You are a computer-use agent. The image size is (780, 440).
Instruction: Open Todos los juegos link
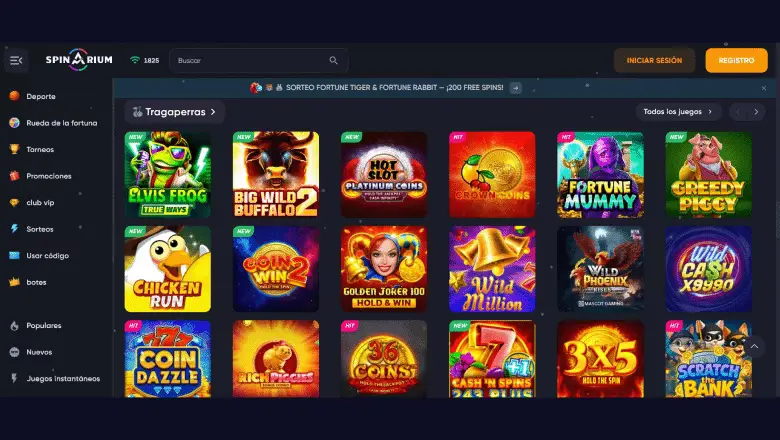678,112
